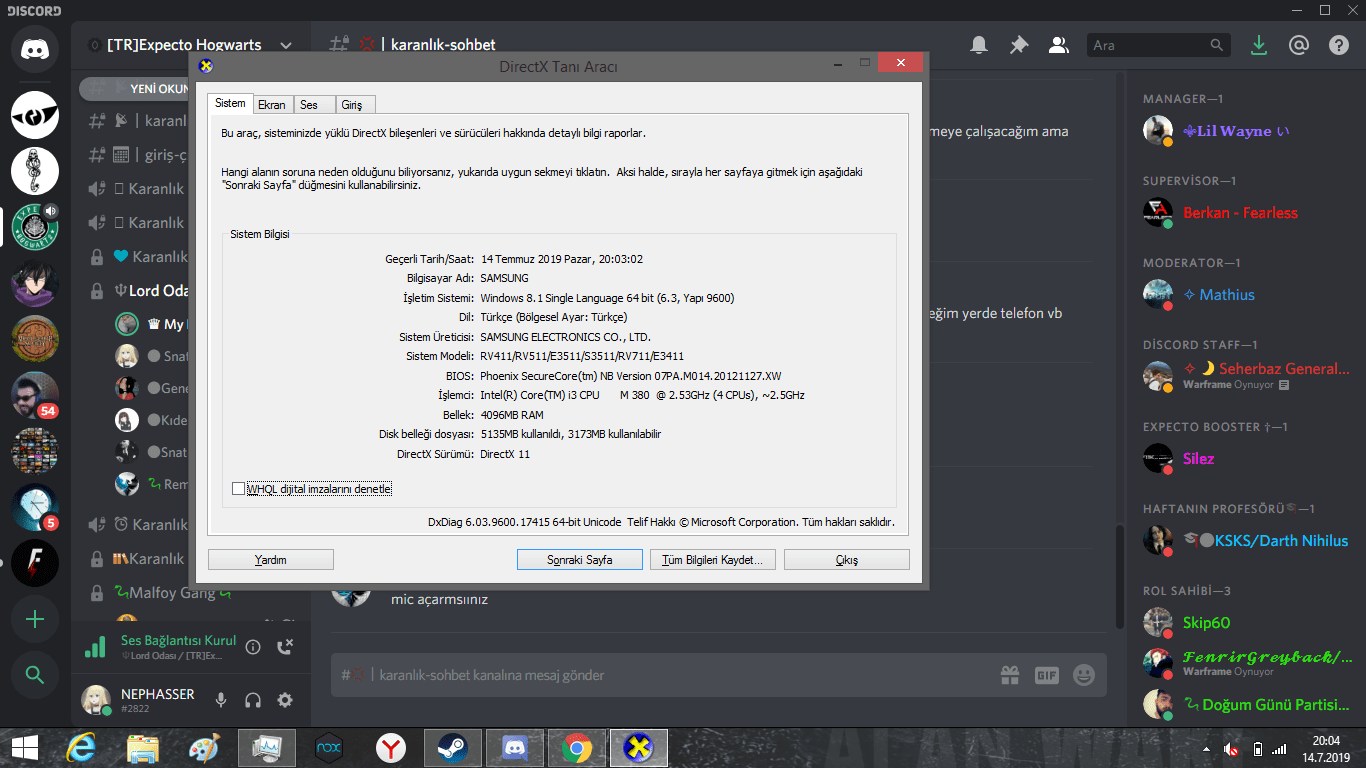
Task: Click the Ses Bağlantısı Kurul status text
Action: click(x=179, y=640)
